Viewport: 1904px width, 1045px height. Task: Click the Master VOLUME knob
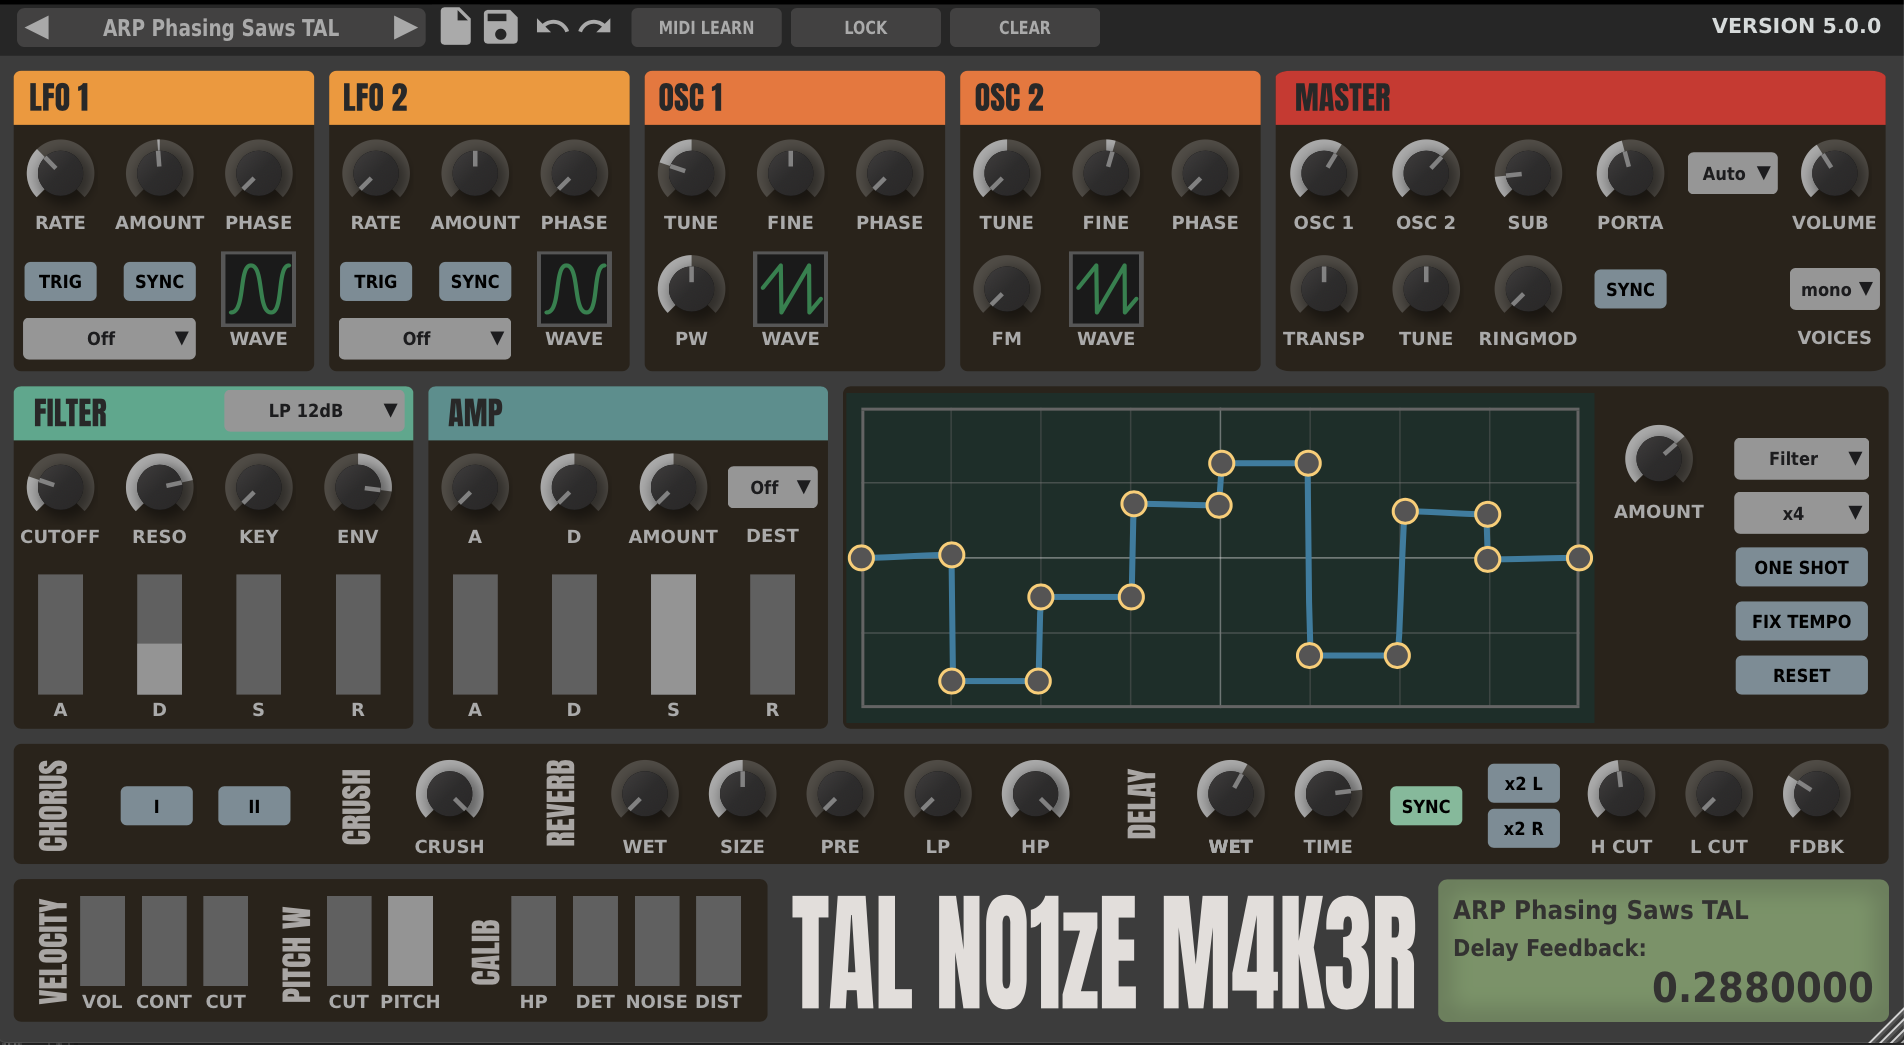coord(1834,173)
